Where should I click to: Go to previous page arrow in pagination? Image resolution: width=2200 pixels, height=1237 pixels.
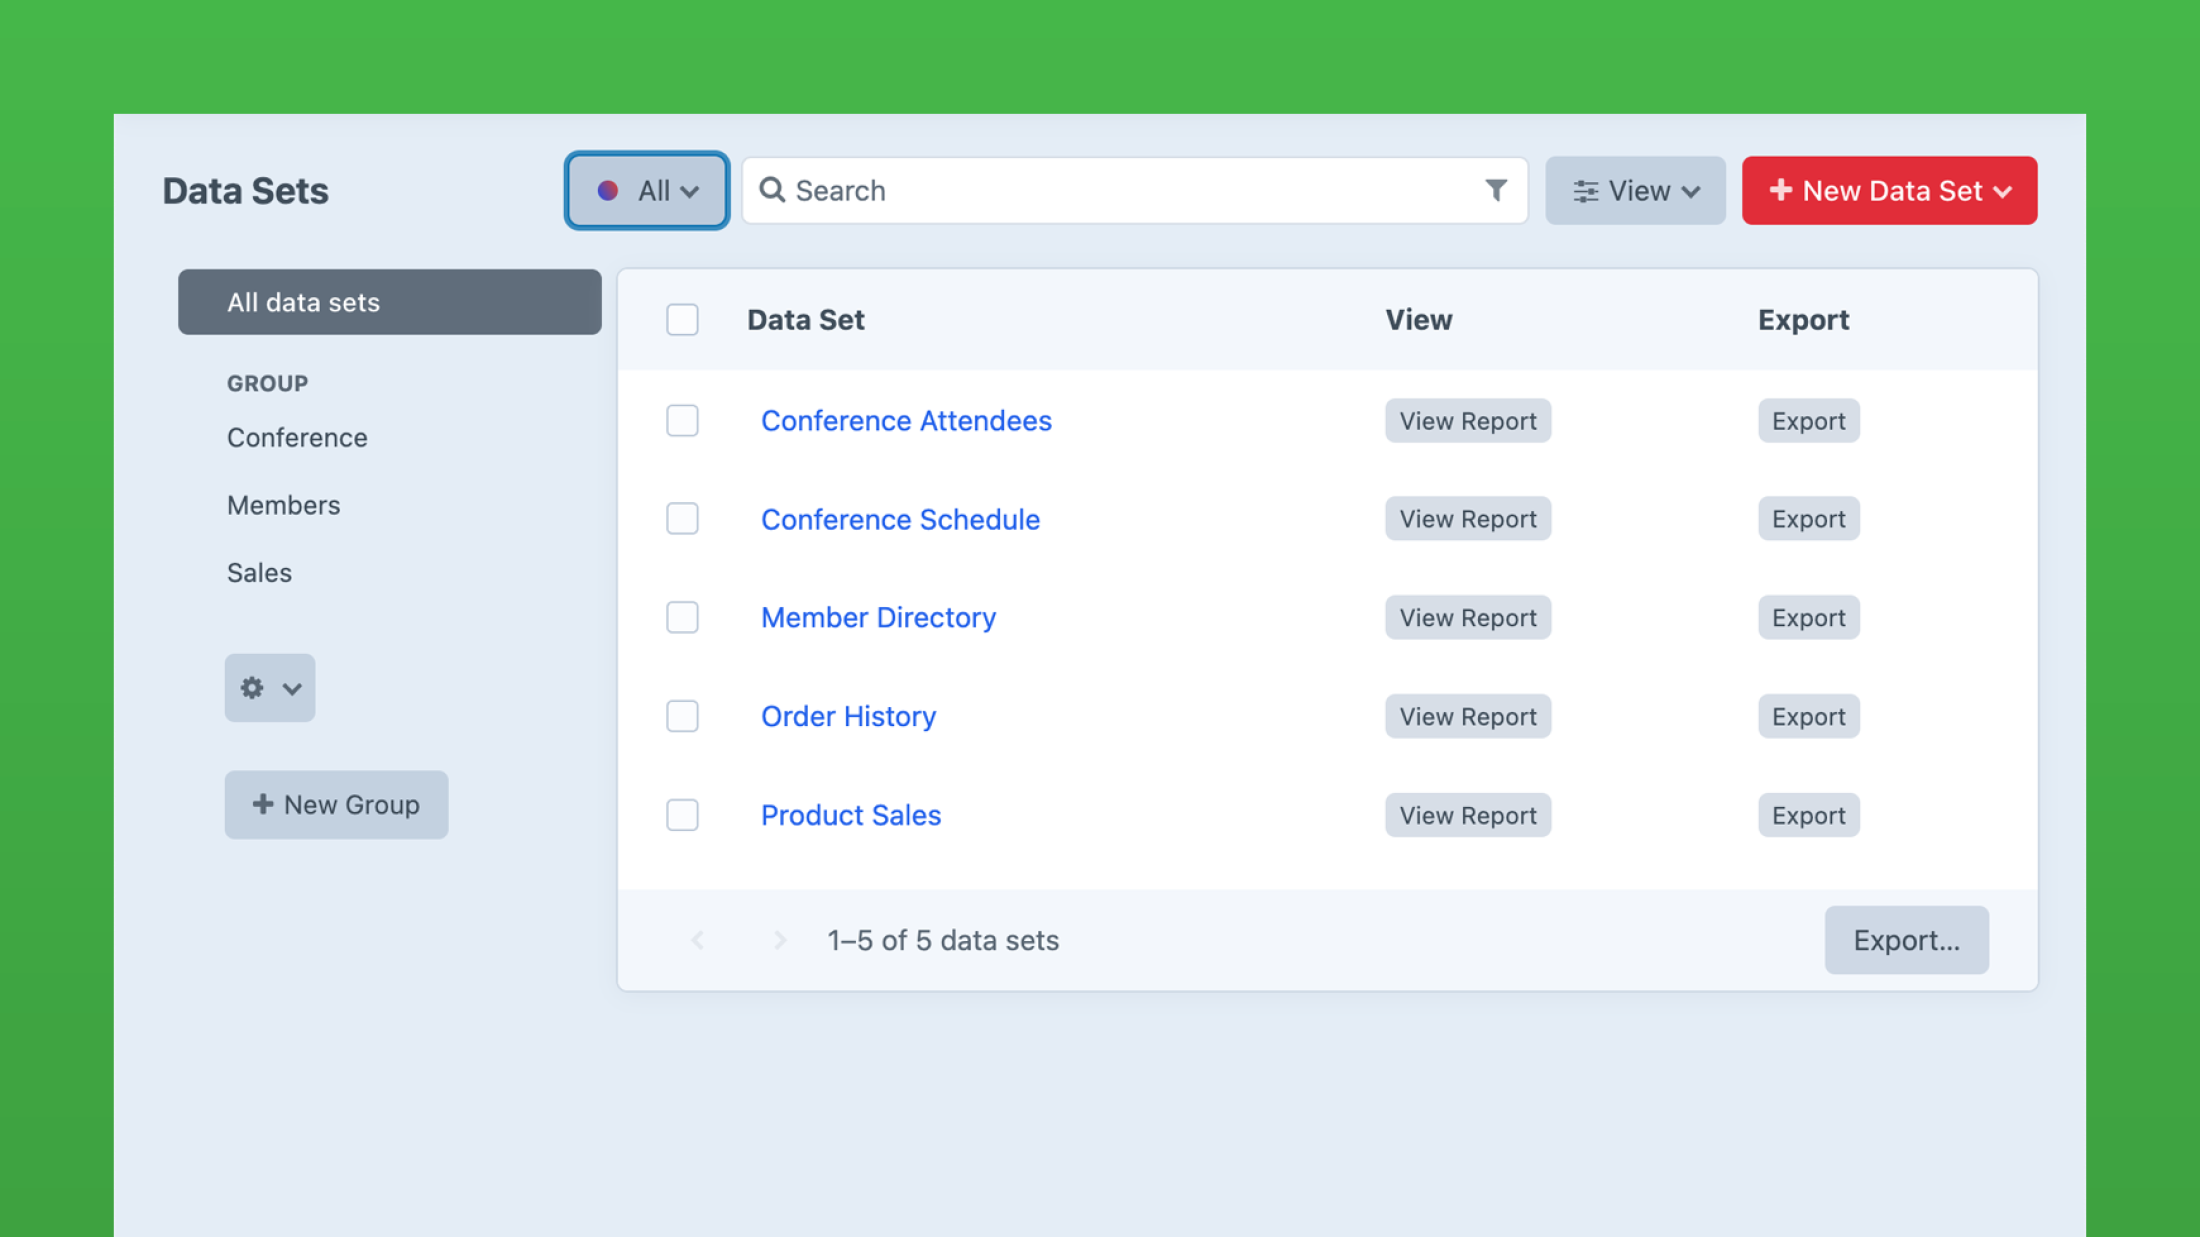(x=698, y=940)
